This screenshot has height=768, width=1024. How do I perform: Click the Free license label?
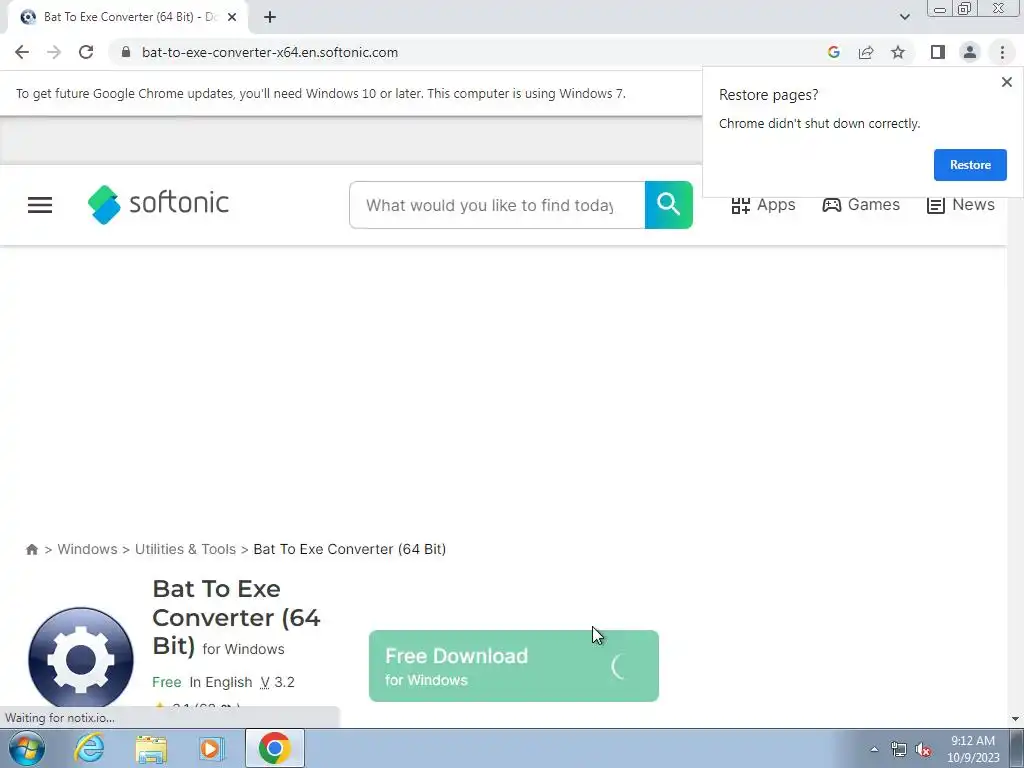(167, 682)
